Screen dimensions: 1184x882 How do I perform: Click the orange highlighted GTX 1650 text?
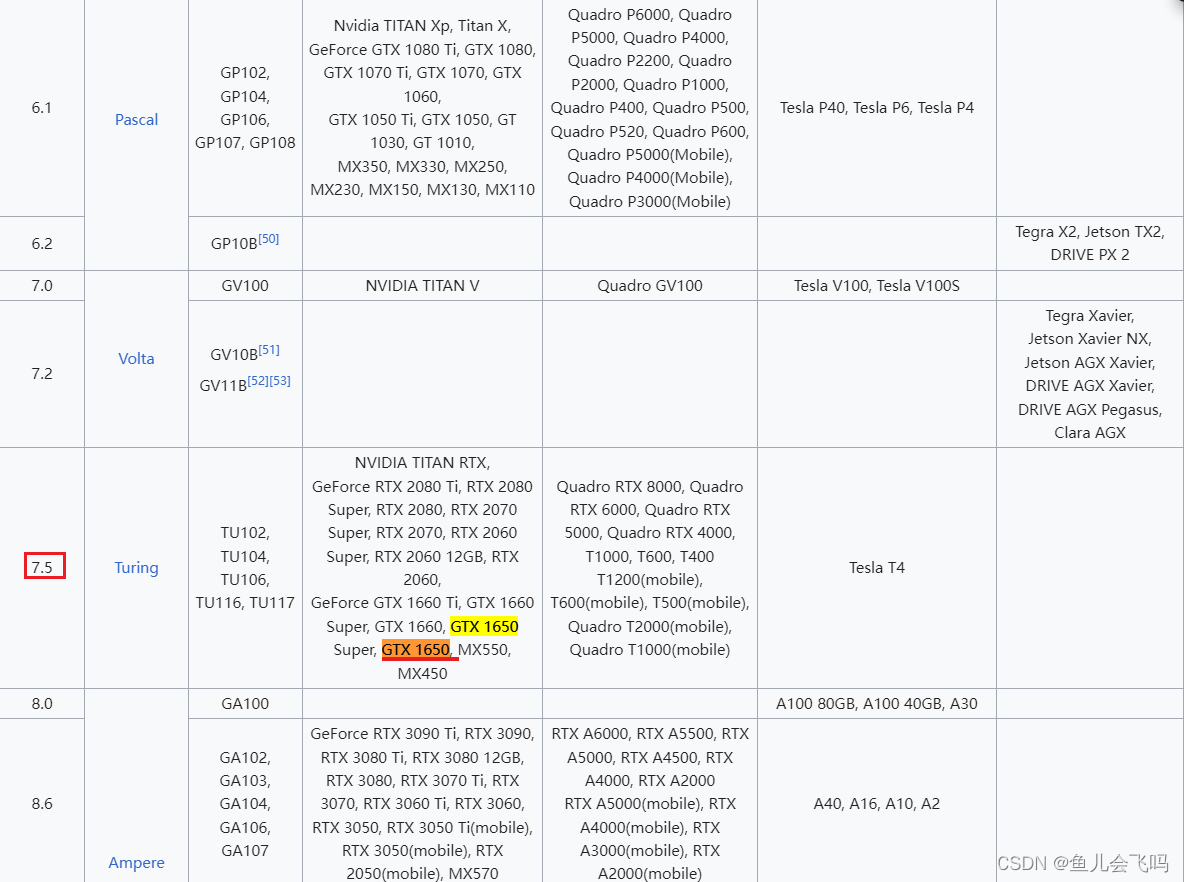point(415,649)
